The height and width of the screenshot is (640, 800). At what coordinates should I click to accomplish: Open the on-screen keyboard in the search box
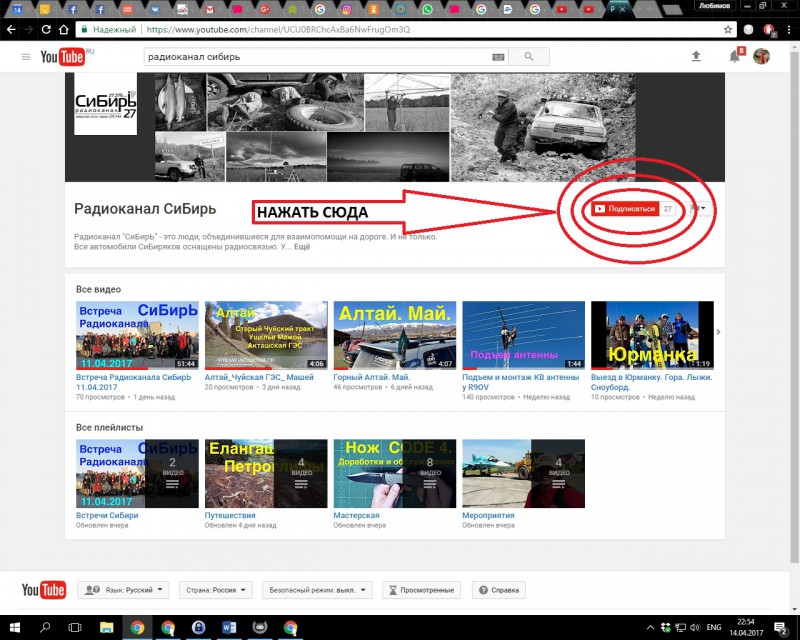pyautogui.click(x=498, y=57)
